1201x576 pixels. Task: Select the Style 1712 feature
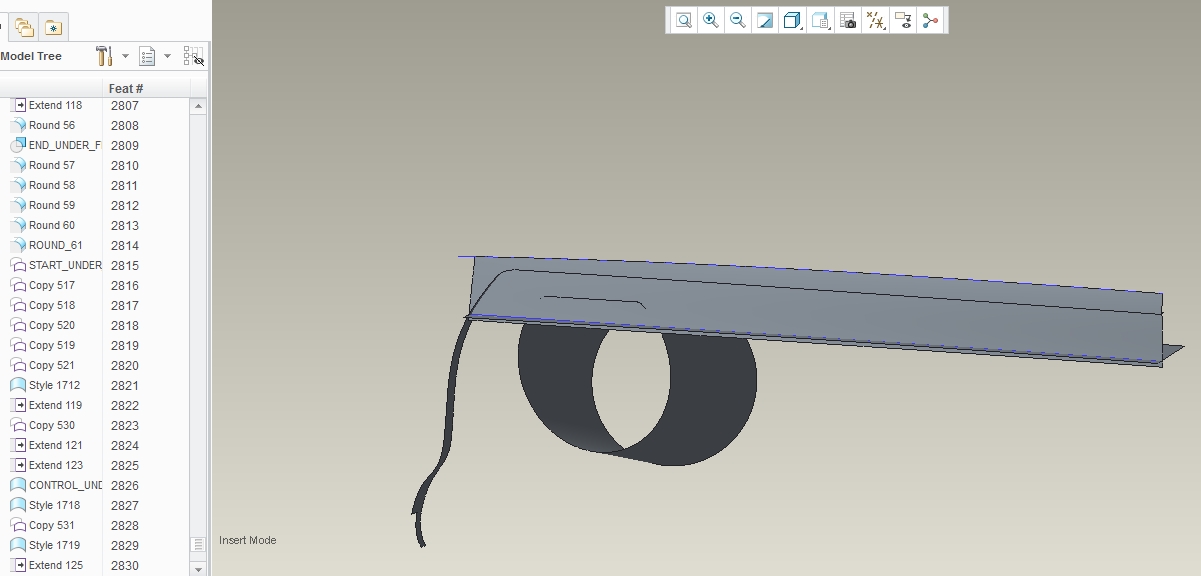(x=54, y=385)
